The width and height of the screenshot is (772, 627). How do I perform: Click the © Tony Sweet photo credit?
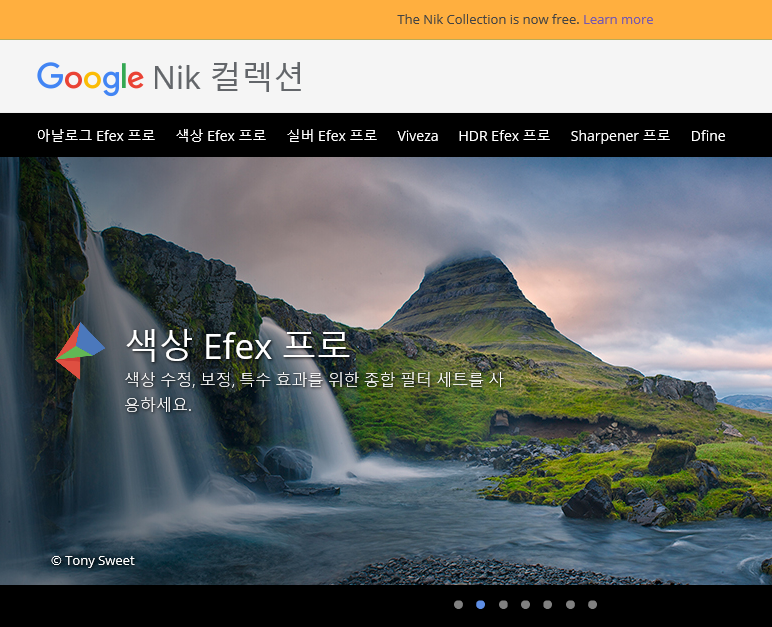click(x=93, y=561)
